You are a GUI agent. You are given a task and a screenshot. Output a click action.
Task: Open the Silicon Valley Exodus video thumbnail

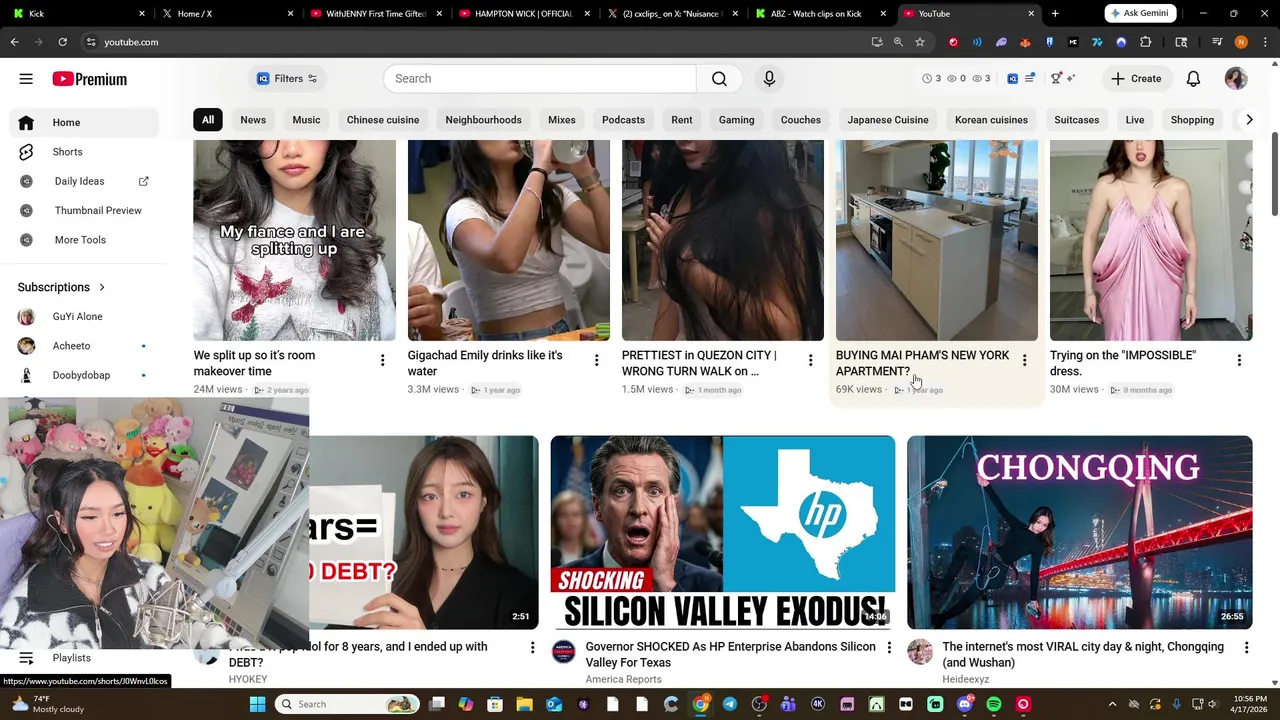coord(723,532)
